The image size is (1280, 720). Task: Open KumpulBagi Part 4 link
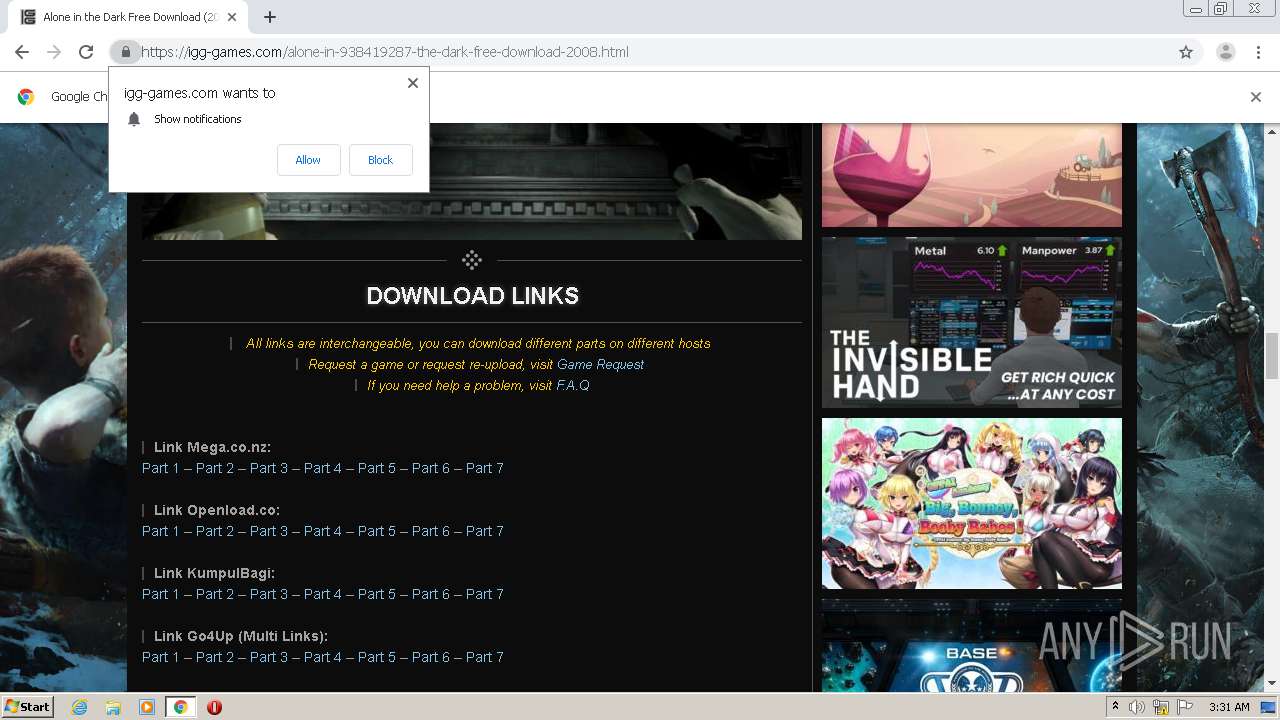[x=323, y=594]
